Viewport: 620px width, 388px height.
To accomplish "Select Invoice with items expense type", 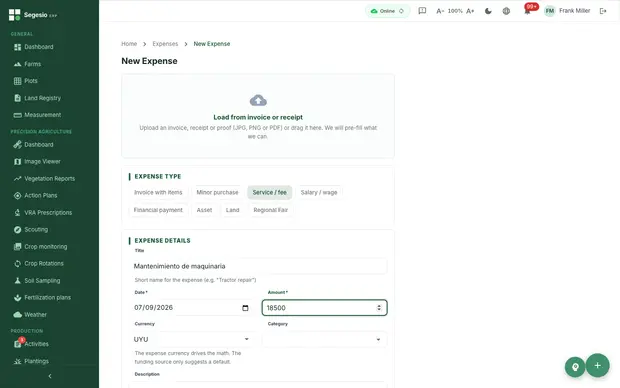I will coord(158,193).
